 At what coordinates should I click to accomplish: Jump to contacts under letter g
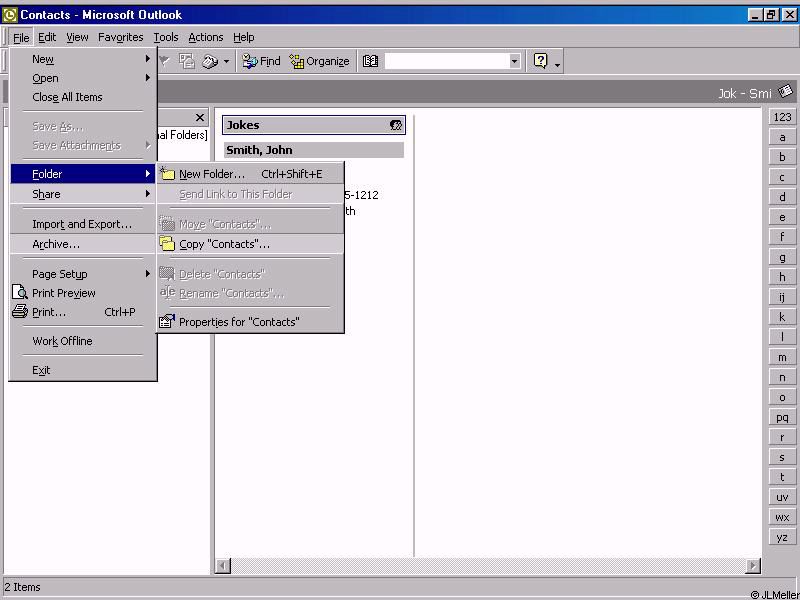(x=782, y=257)
